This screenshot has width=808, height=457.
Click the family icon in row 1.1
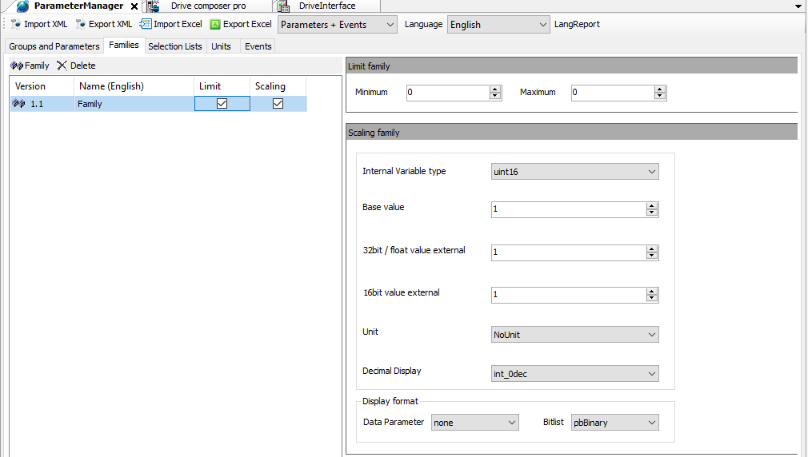(x=19, y=104)
